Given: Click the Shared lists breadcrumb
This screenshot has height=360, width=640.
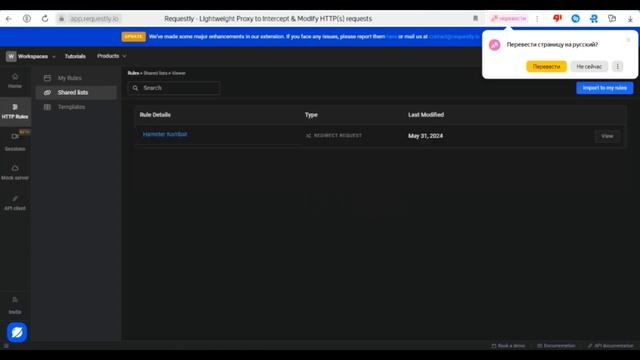Looking at the screenshot, I should coord(156,73).
